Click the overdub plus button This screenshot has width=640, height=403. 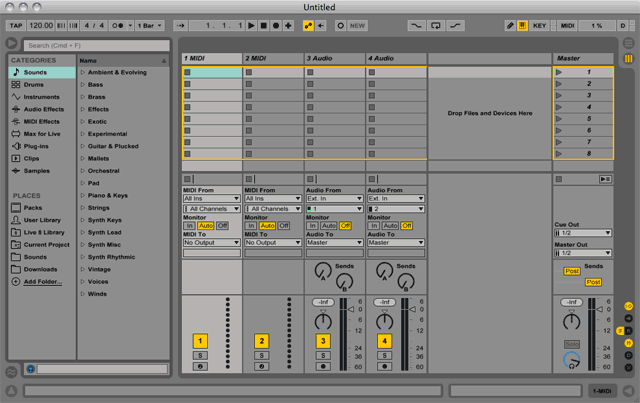tap(288, 26)
